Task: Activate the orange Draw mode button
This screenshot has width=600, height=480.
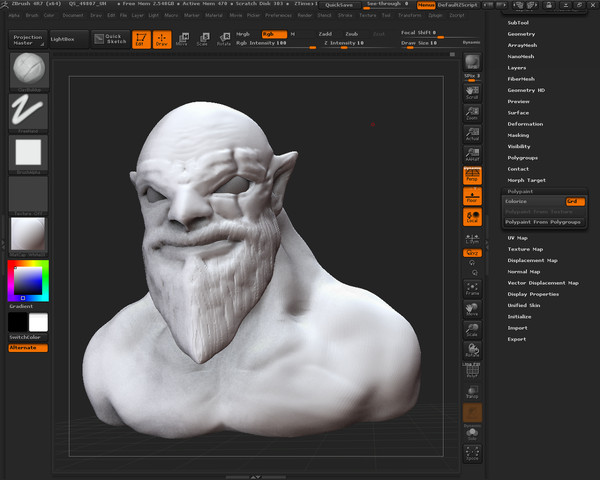Action: (x=162, y=39)
